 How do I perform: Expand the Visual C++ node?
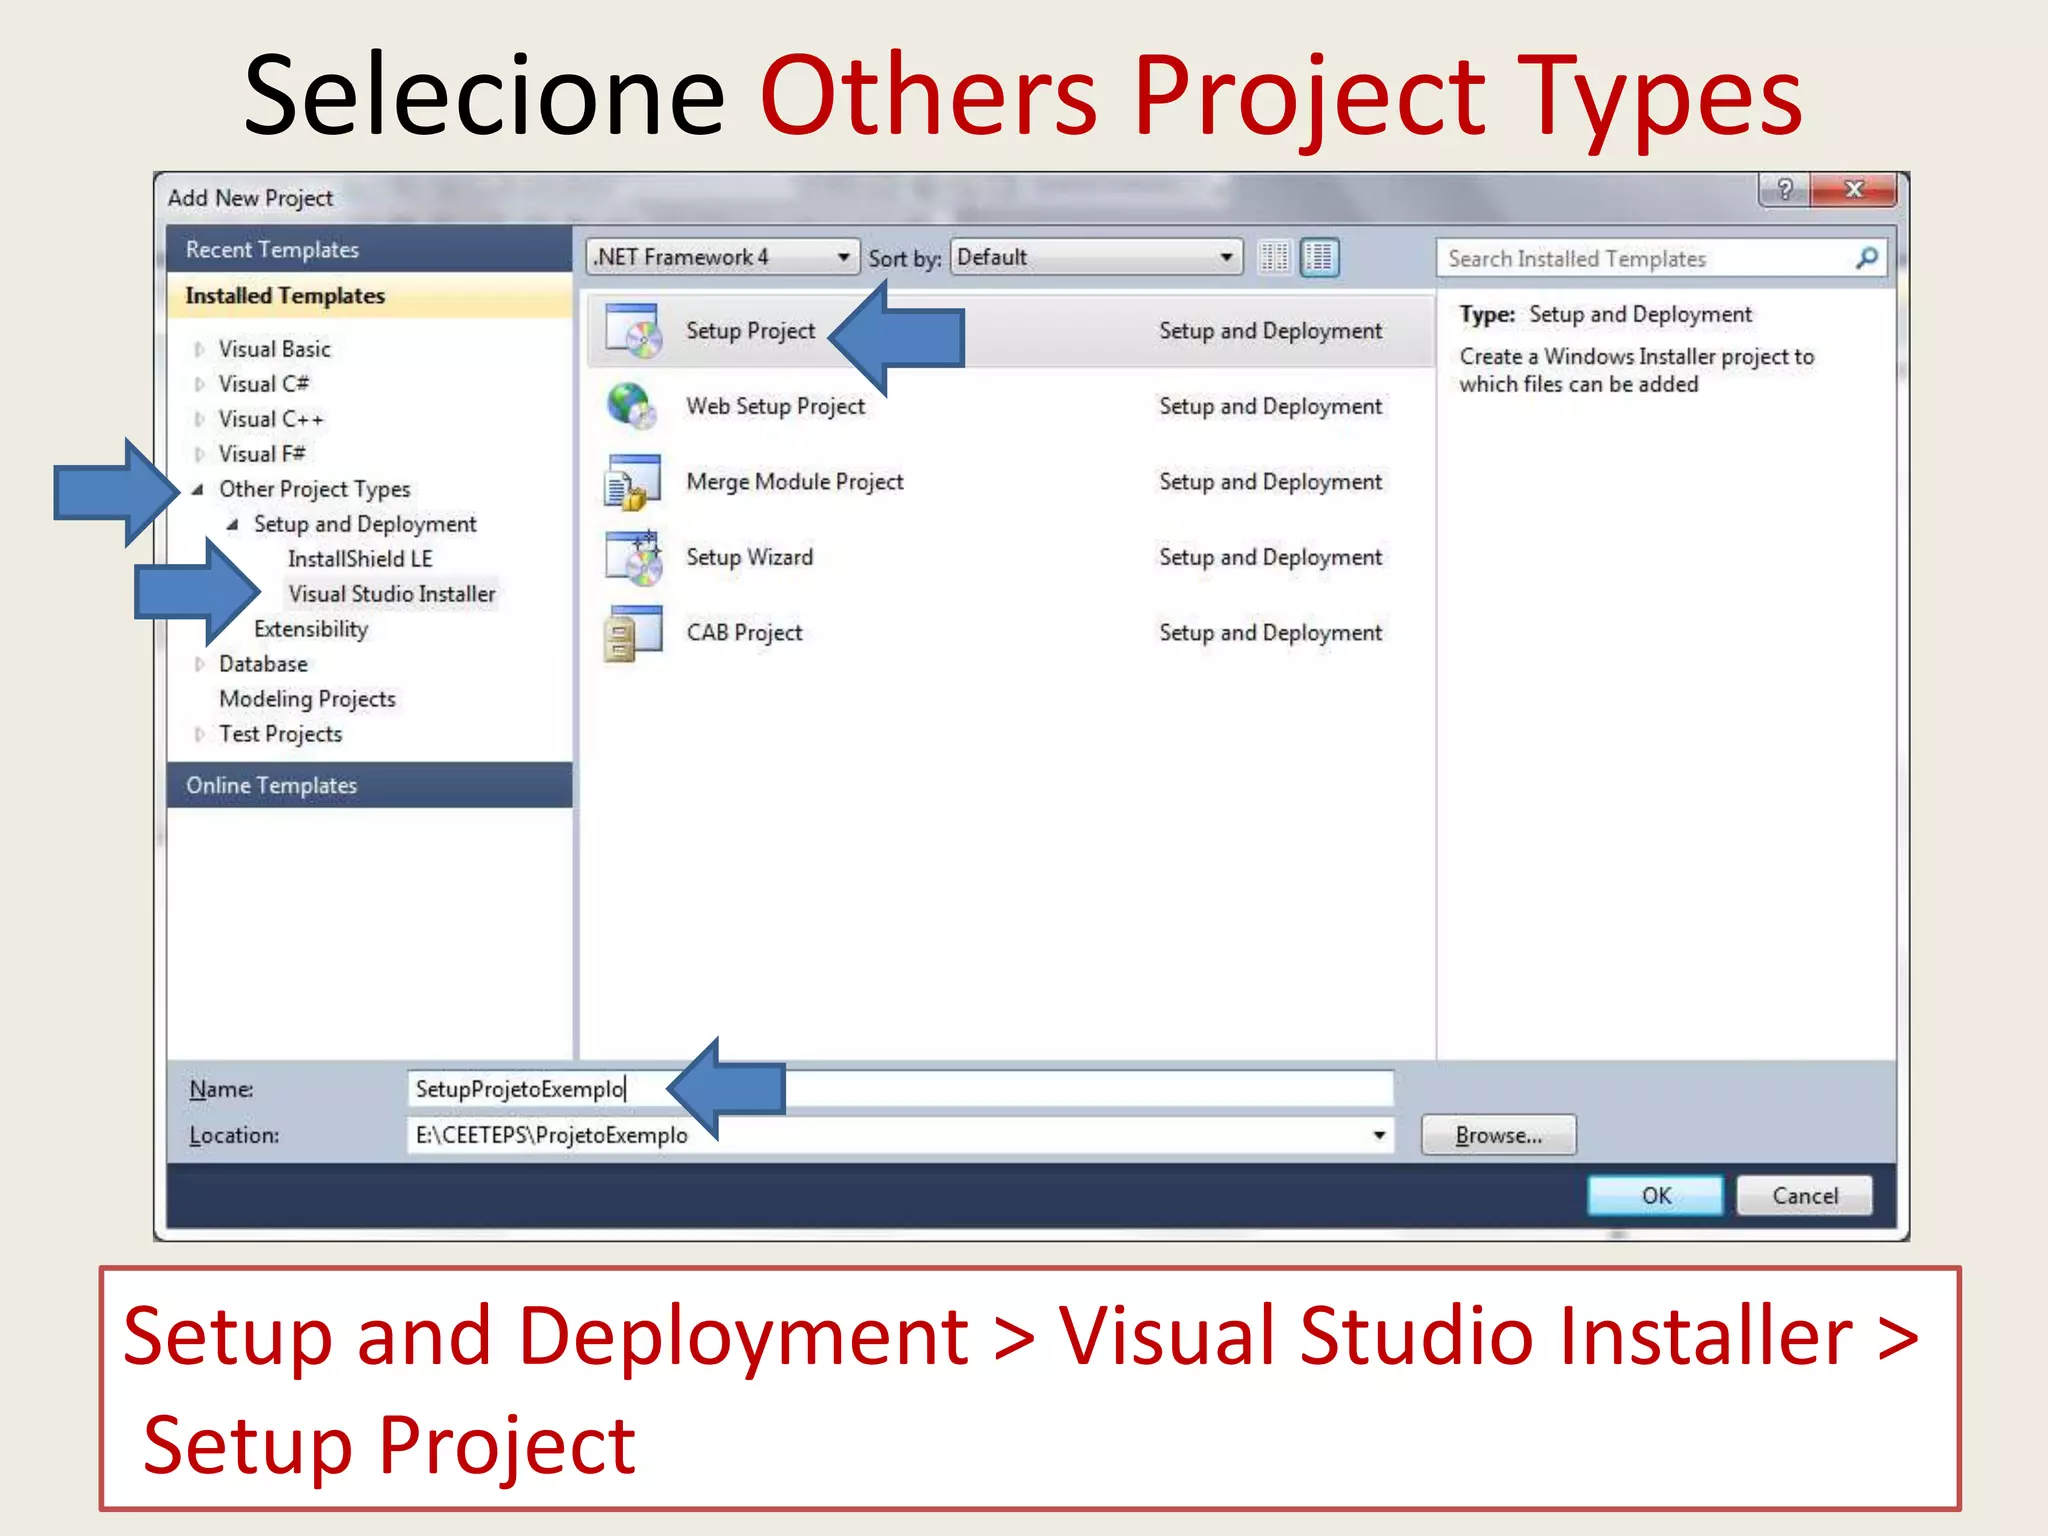[199, 419]
